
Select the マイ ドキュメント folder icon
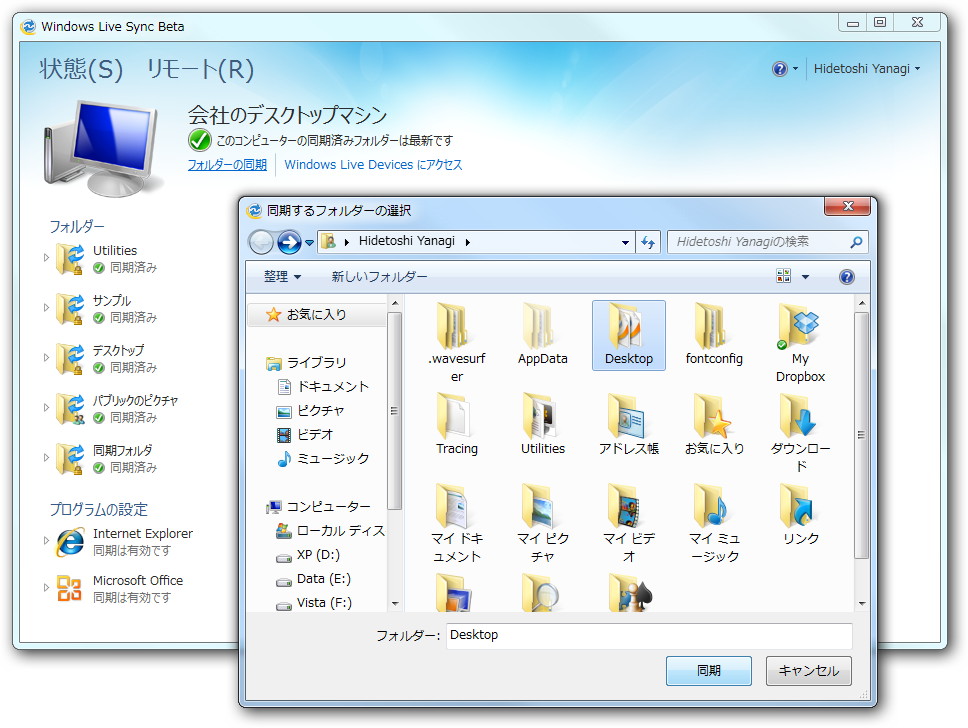pos(455,506)
